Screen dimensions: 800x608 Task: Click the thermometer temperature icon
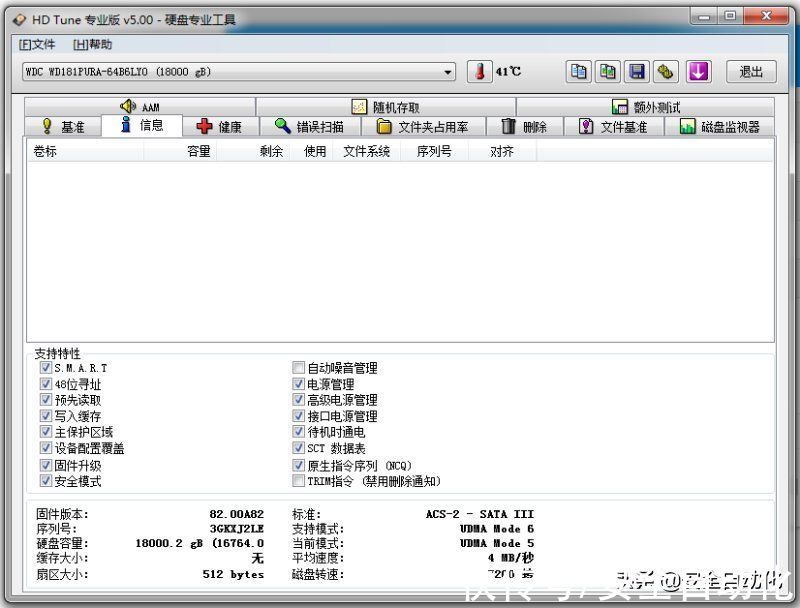[480, 71]
